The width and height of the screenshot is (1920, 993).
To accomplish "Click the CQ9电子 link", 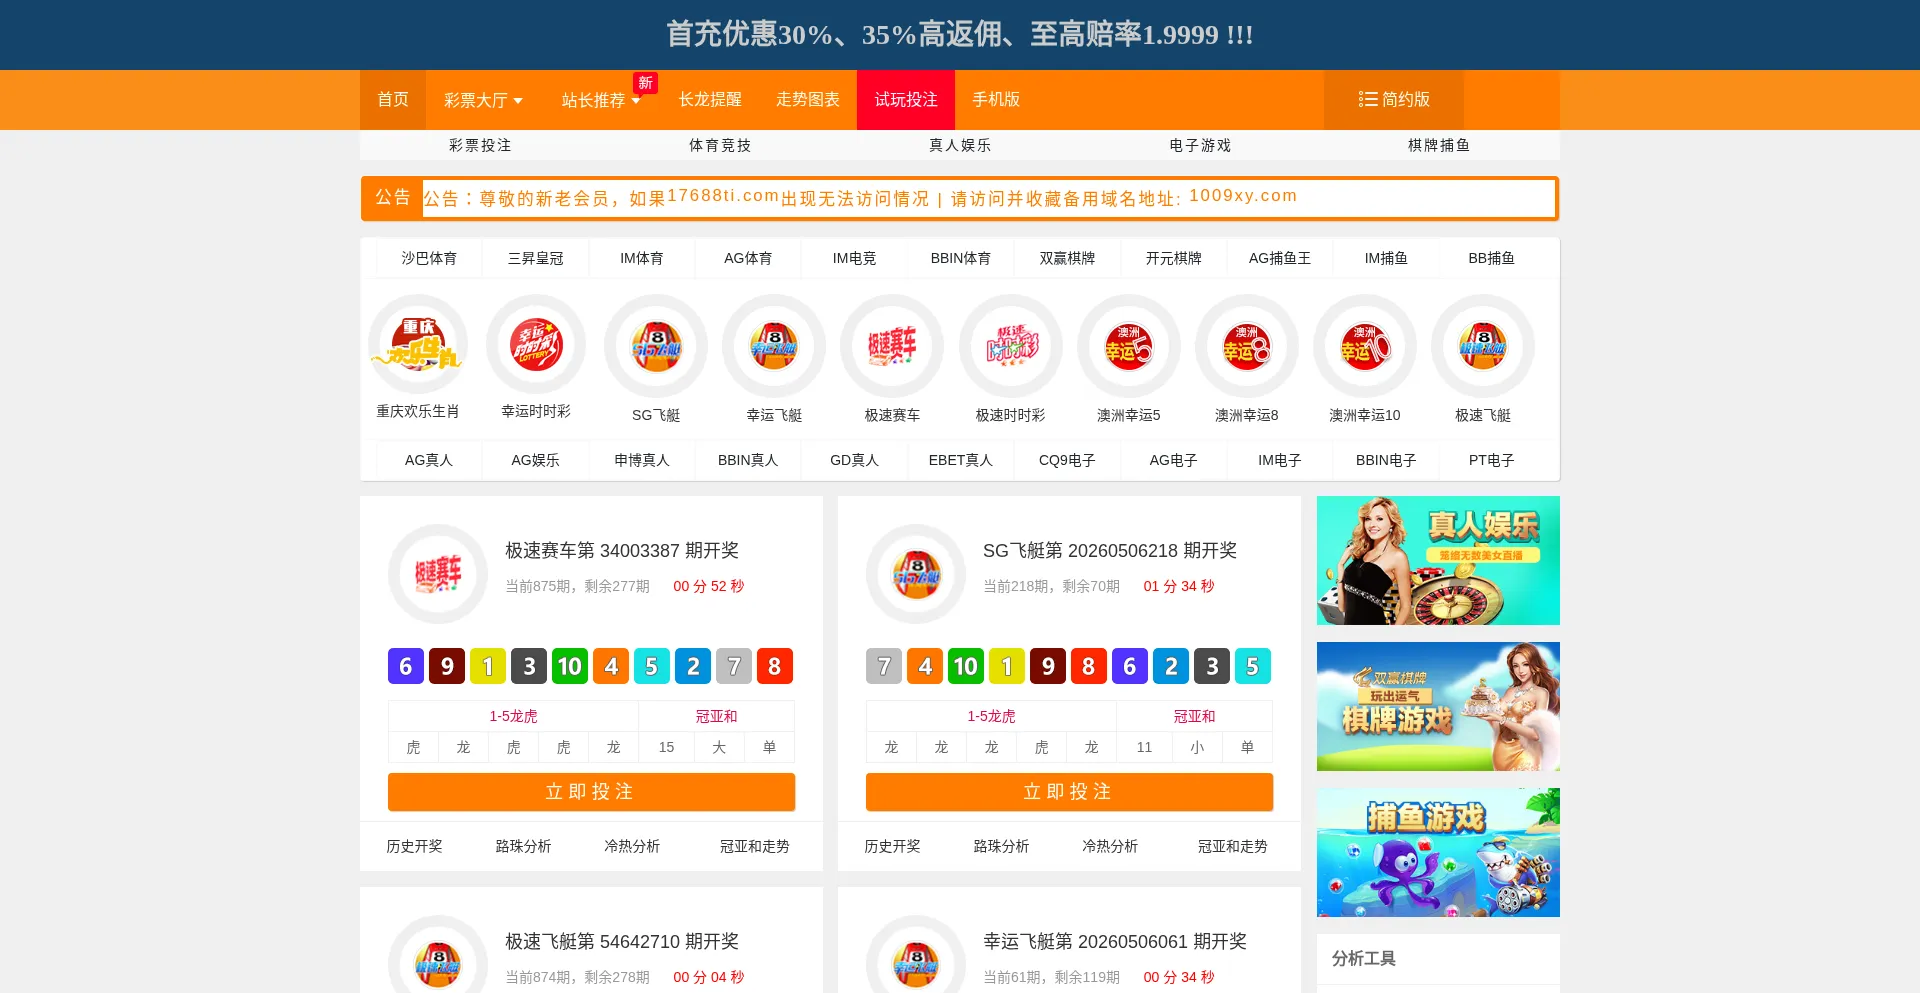I will coord(1067,460).
